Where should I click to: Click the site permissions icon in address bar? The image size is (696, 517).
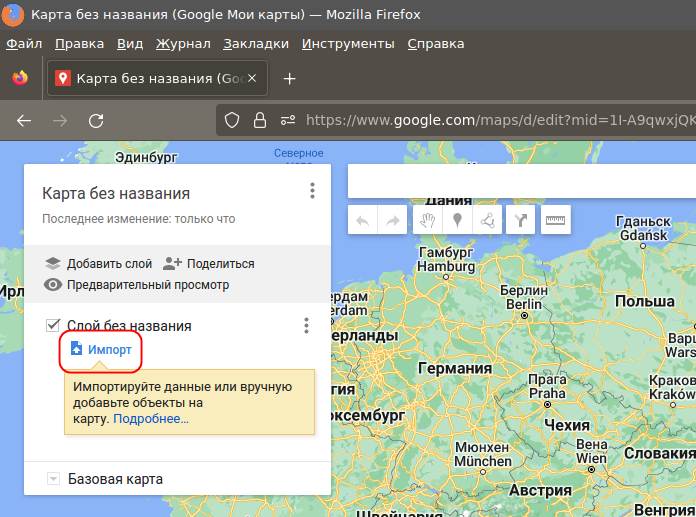point(288,120)
